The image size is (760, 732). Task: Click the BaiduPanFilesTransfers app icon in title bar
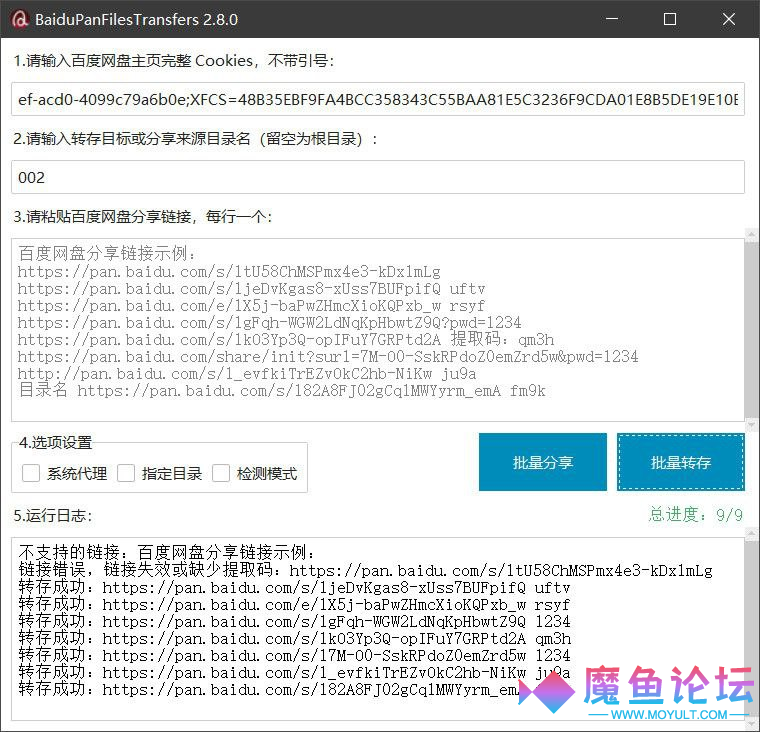point(20,19)
